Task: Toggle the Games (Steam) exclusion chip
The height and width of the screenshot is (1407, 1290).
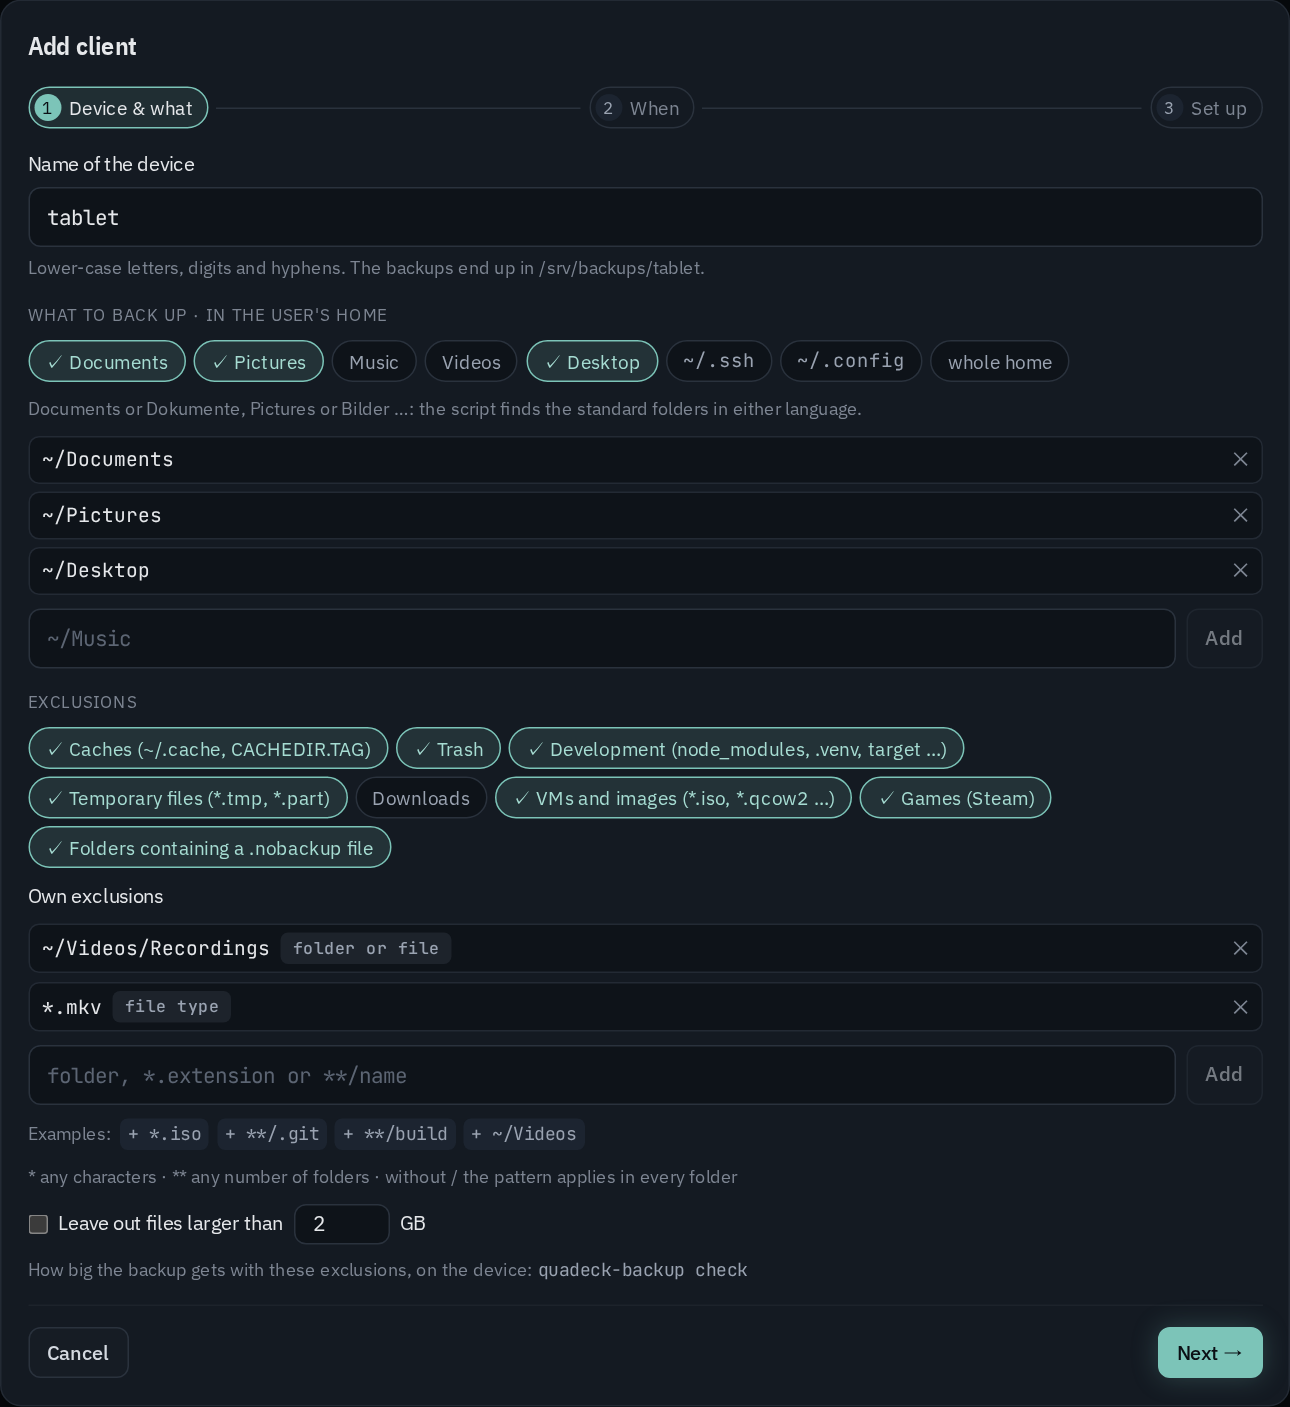Action: (x=955, y=797)
